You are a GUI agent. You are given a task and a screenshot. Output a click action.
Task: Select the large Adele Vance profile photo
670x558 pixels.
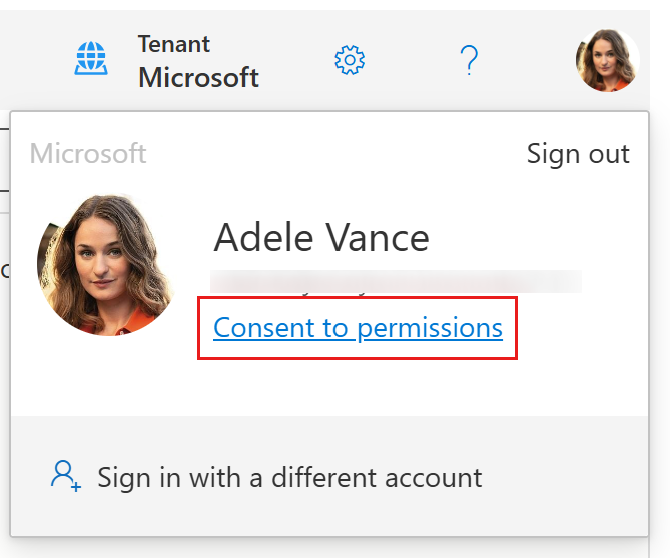[107, 265]
